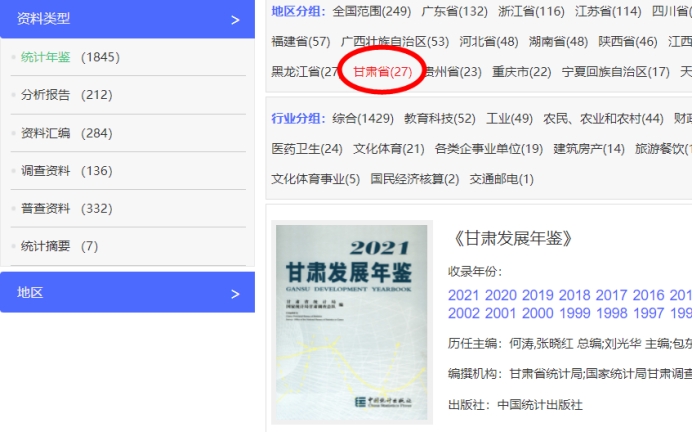The image size is (693, 432).
Task: Open 统计摘要 (7) category
Action: 59,246
